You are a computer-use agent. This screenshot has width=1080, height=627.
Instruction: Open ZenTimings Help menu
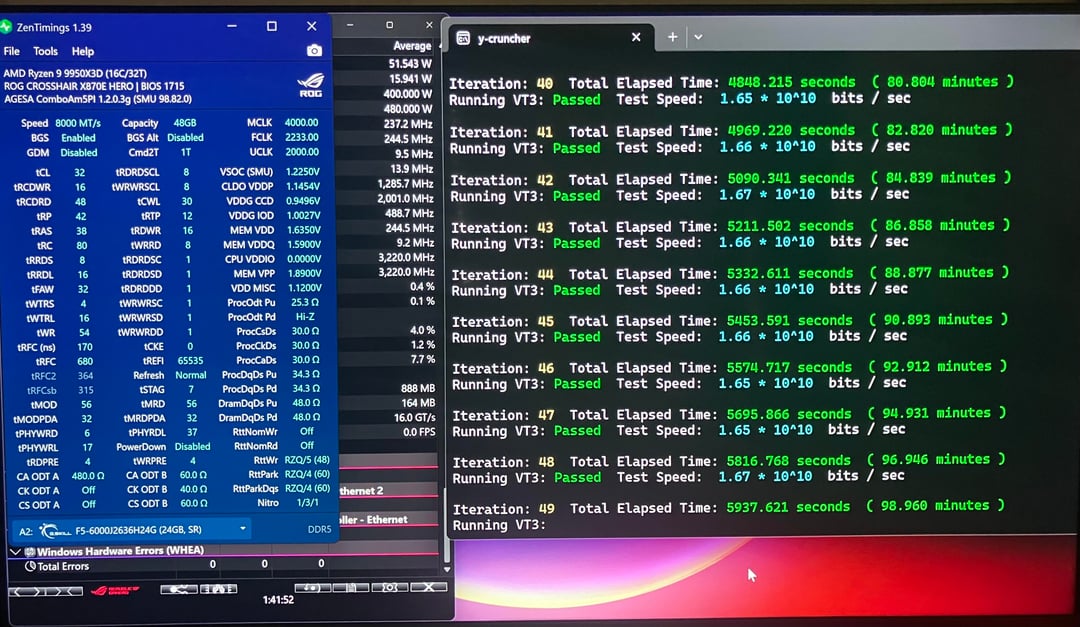pos(83,51)
